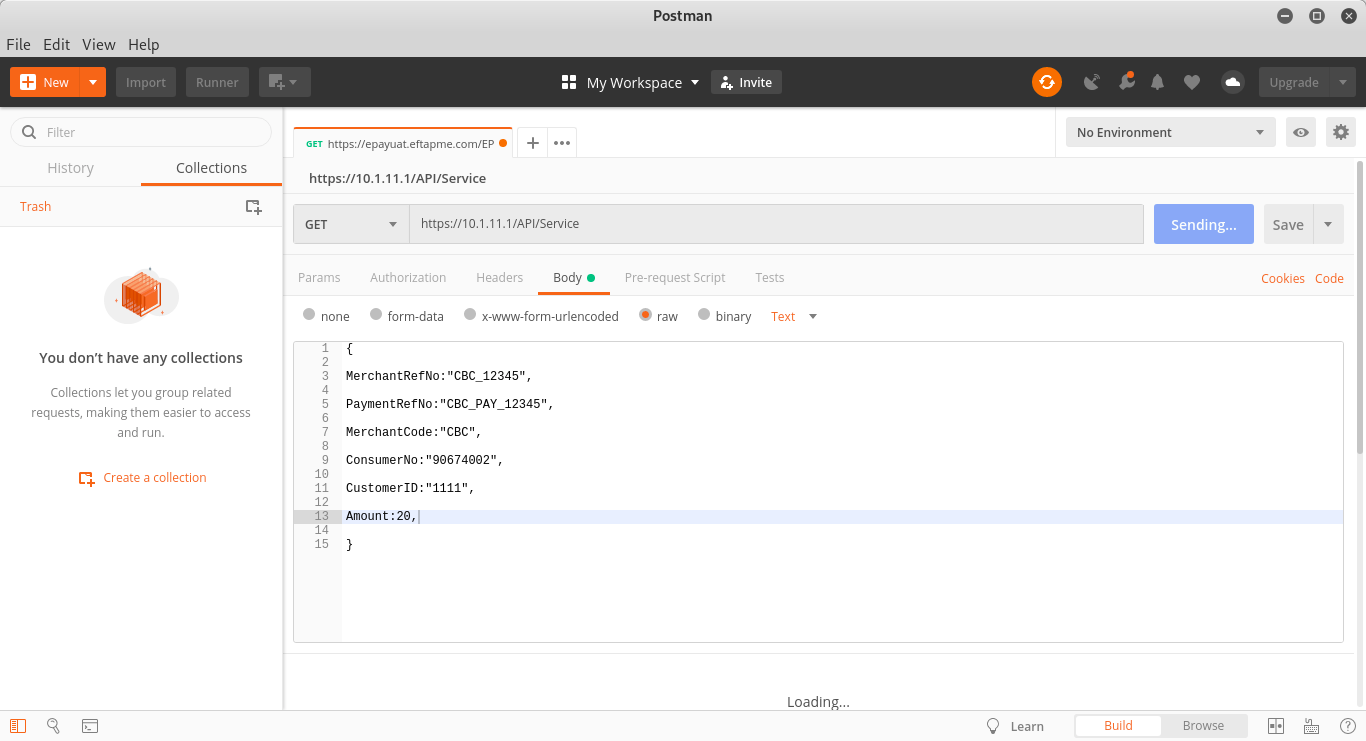1366x741 pixels.
Task: Click the Sending button
Action: pyautogui.click(x=1204, y=224)
